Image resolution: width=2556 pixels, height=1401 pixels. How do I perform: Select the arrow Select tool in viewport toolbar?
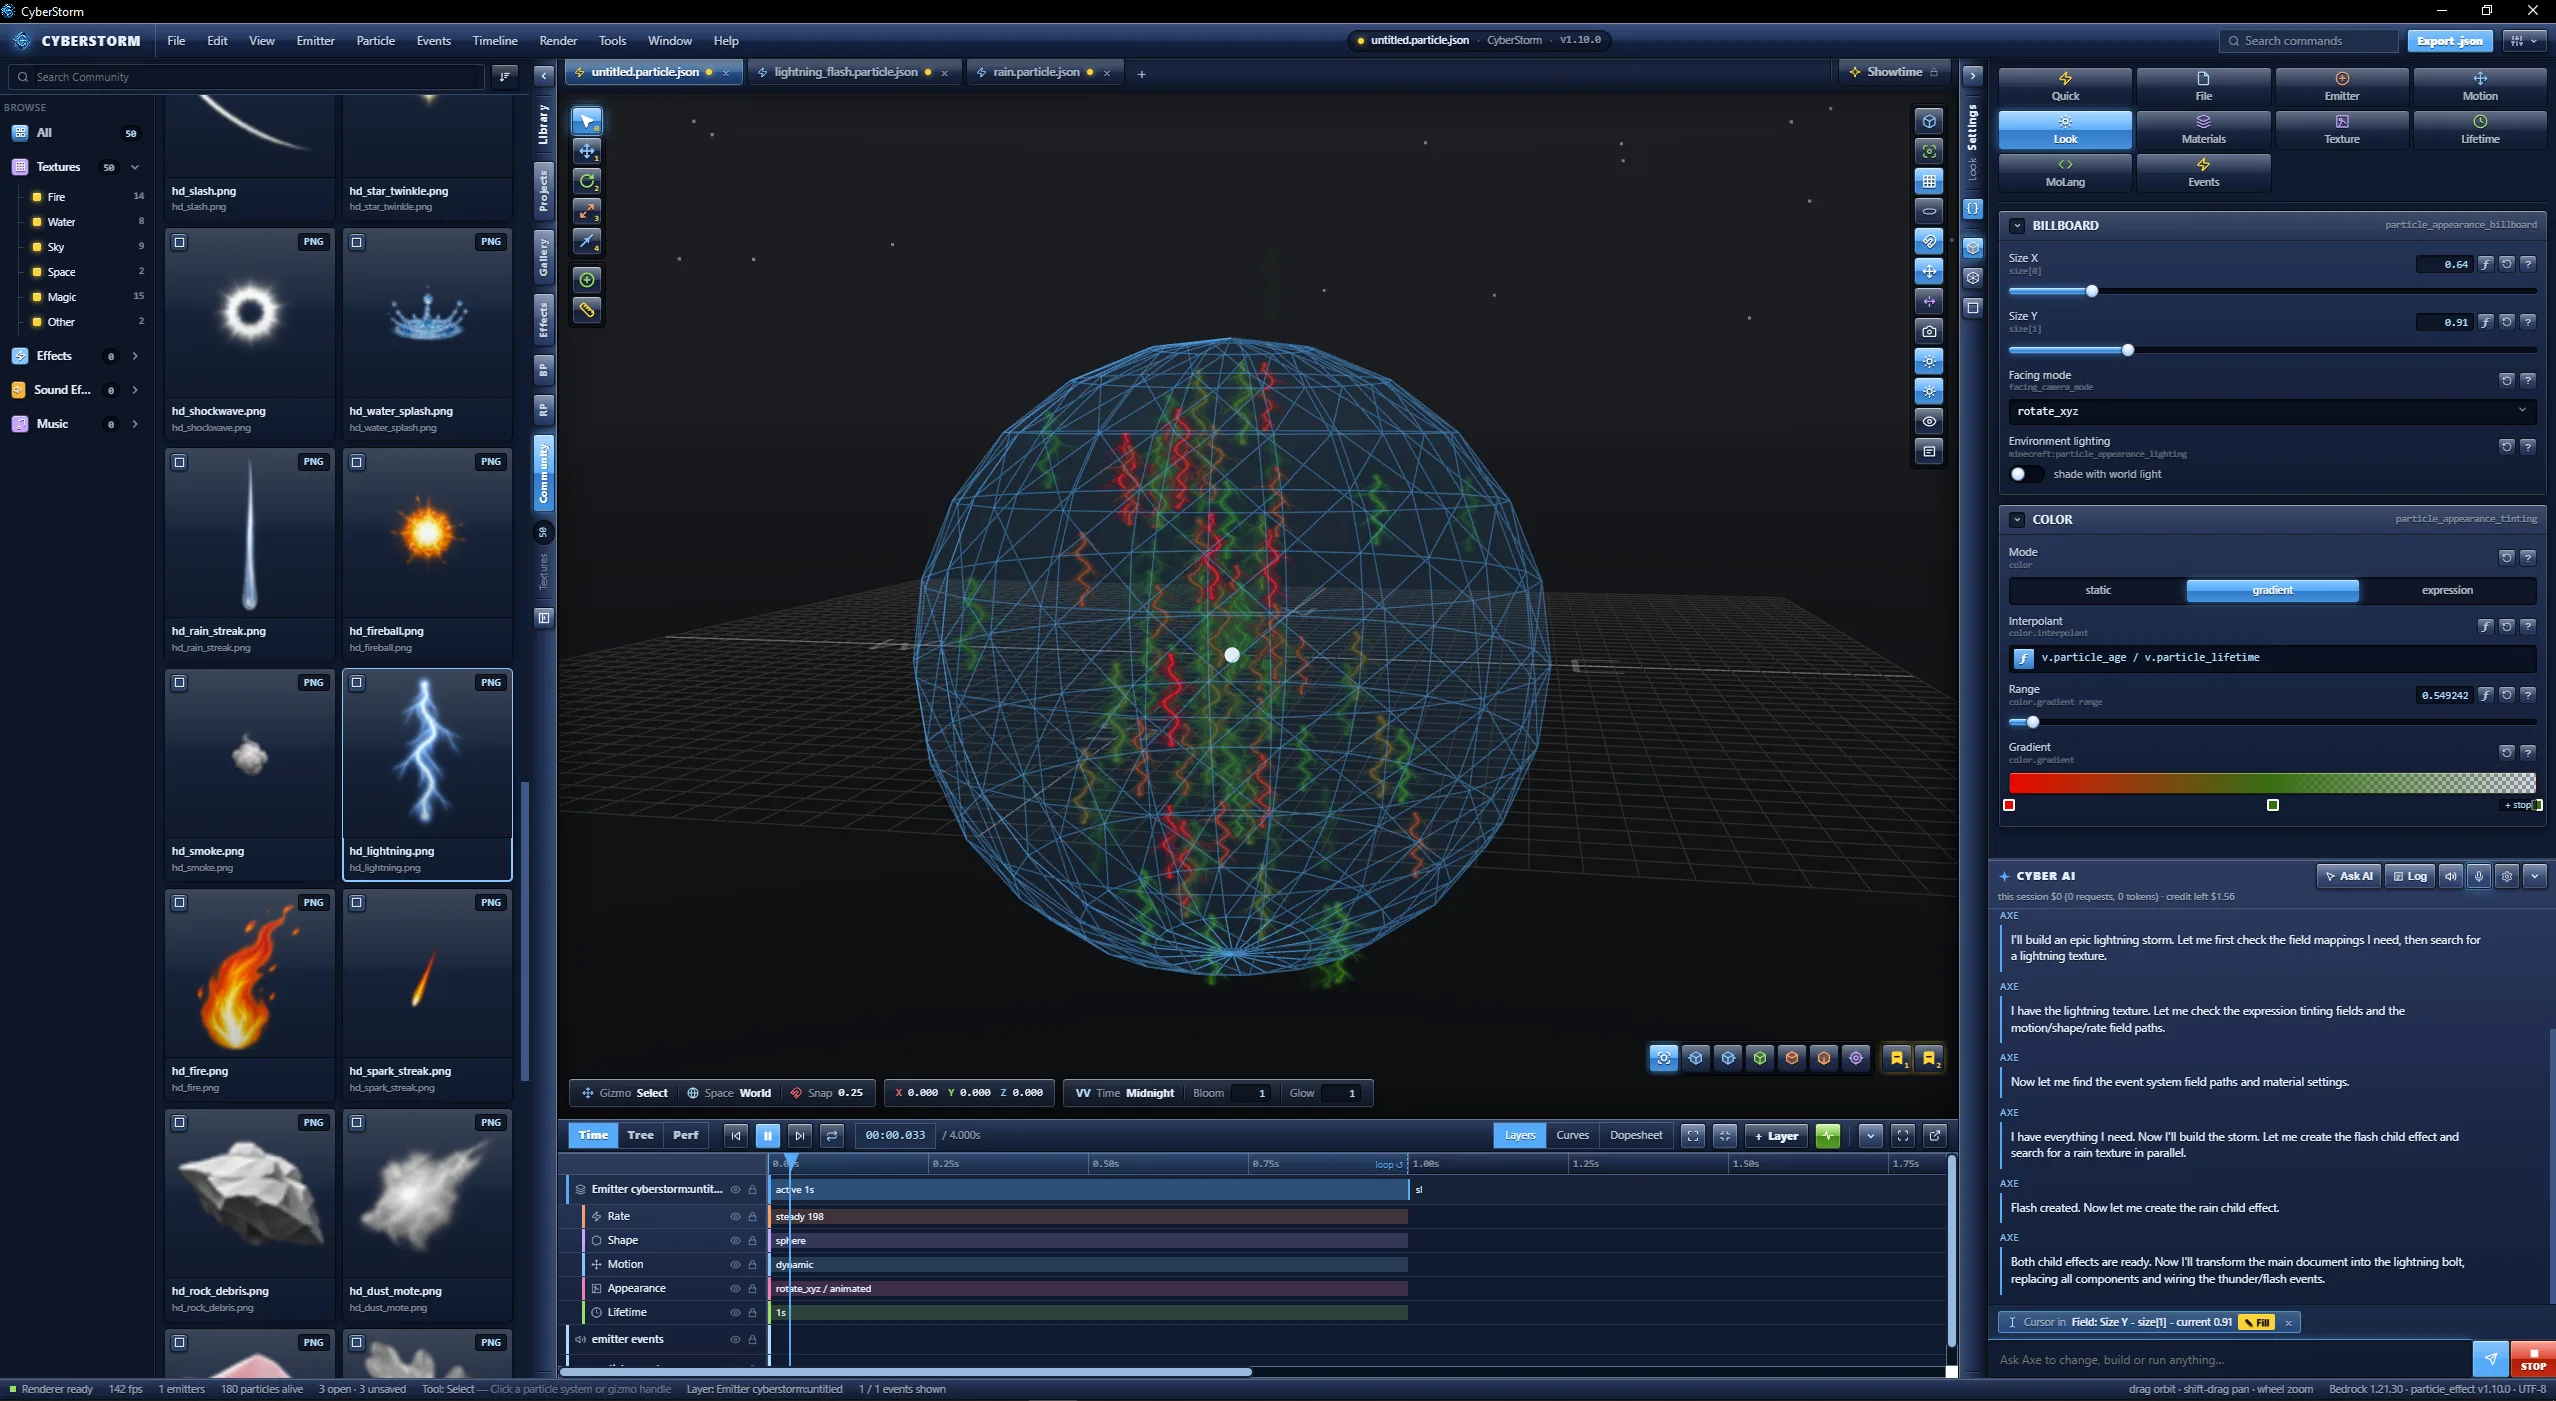click(x=587, y=121)
